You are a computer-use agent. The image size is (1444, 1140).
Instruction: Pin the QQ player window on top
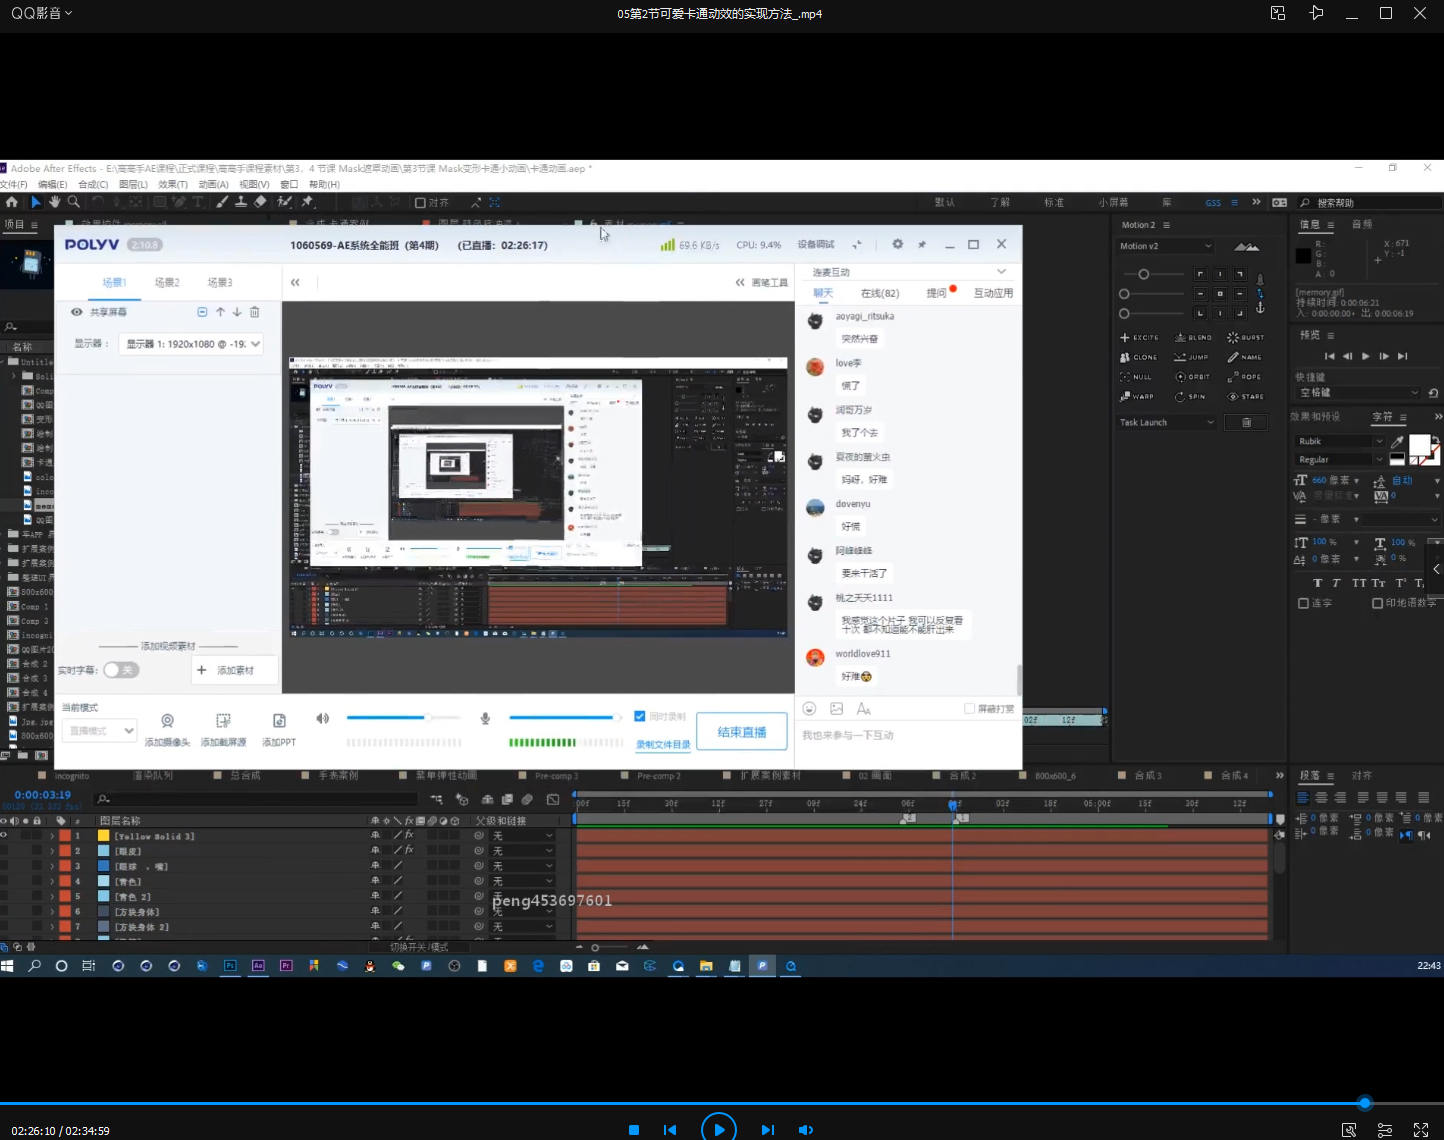[x=1316, y=13]
